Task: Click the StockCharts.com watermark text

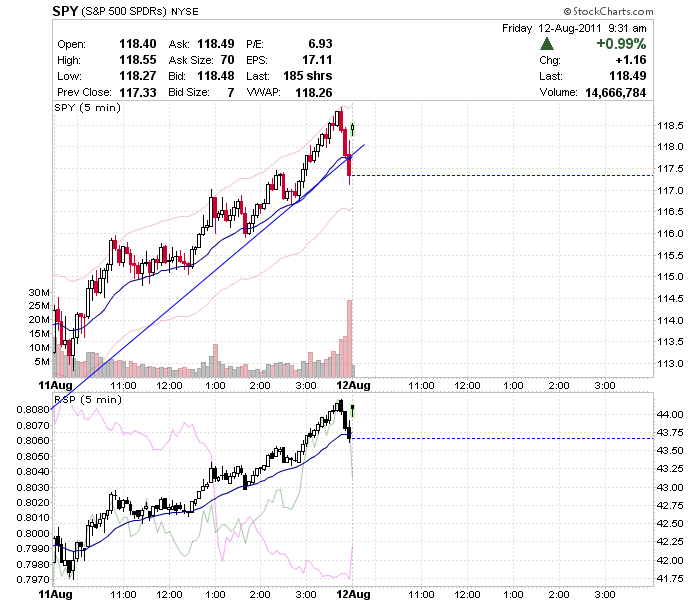Action: pos(608,11)
